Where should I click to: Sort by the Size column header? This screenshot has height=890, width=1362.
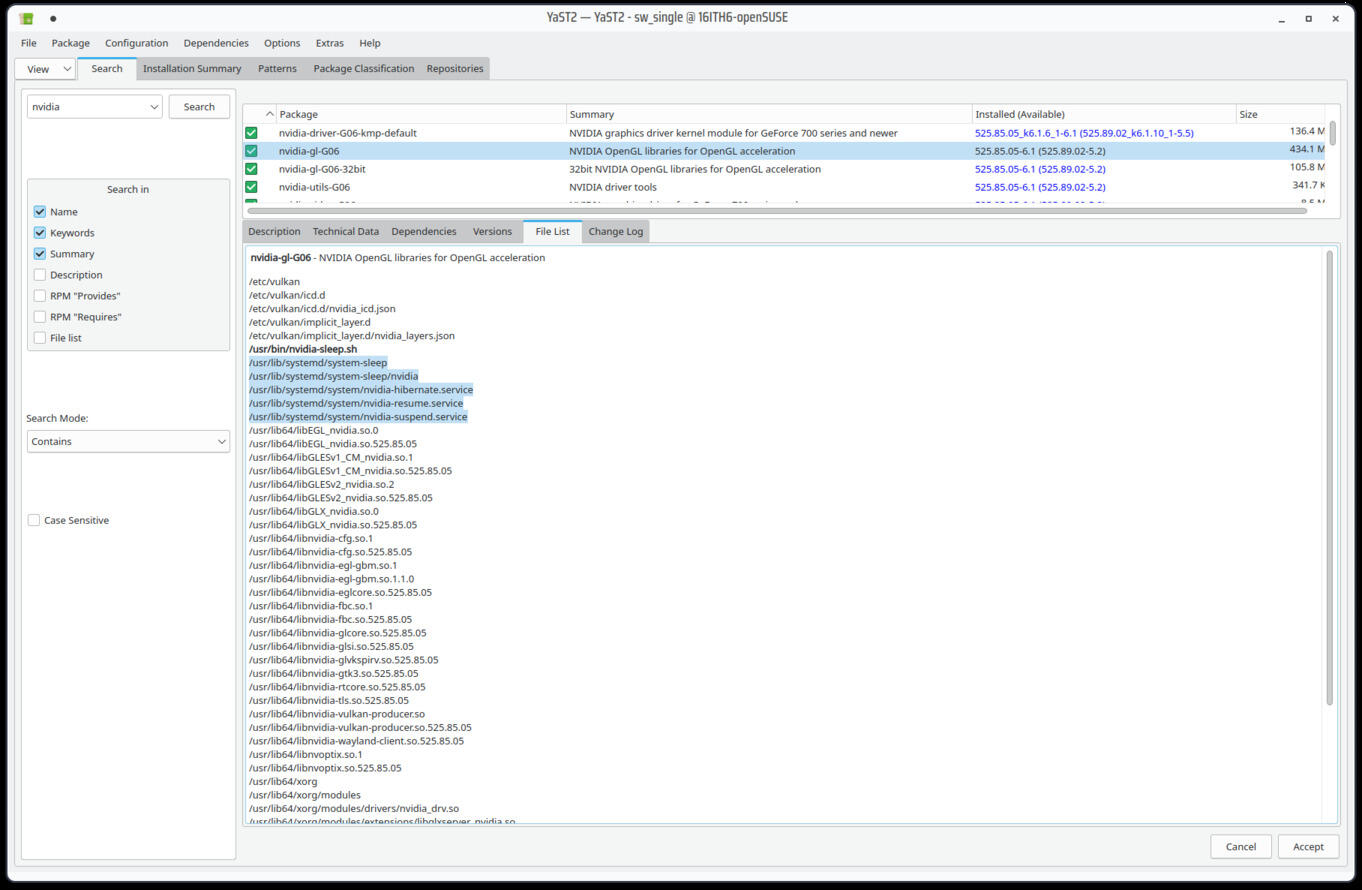[x=1281, y=114]
